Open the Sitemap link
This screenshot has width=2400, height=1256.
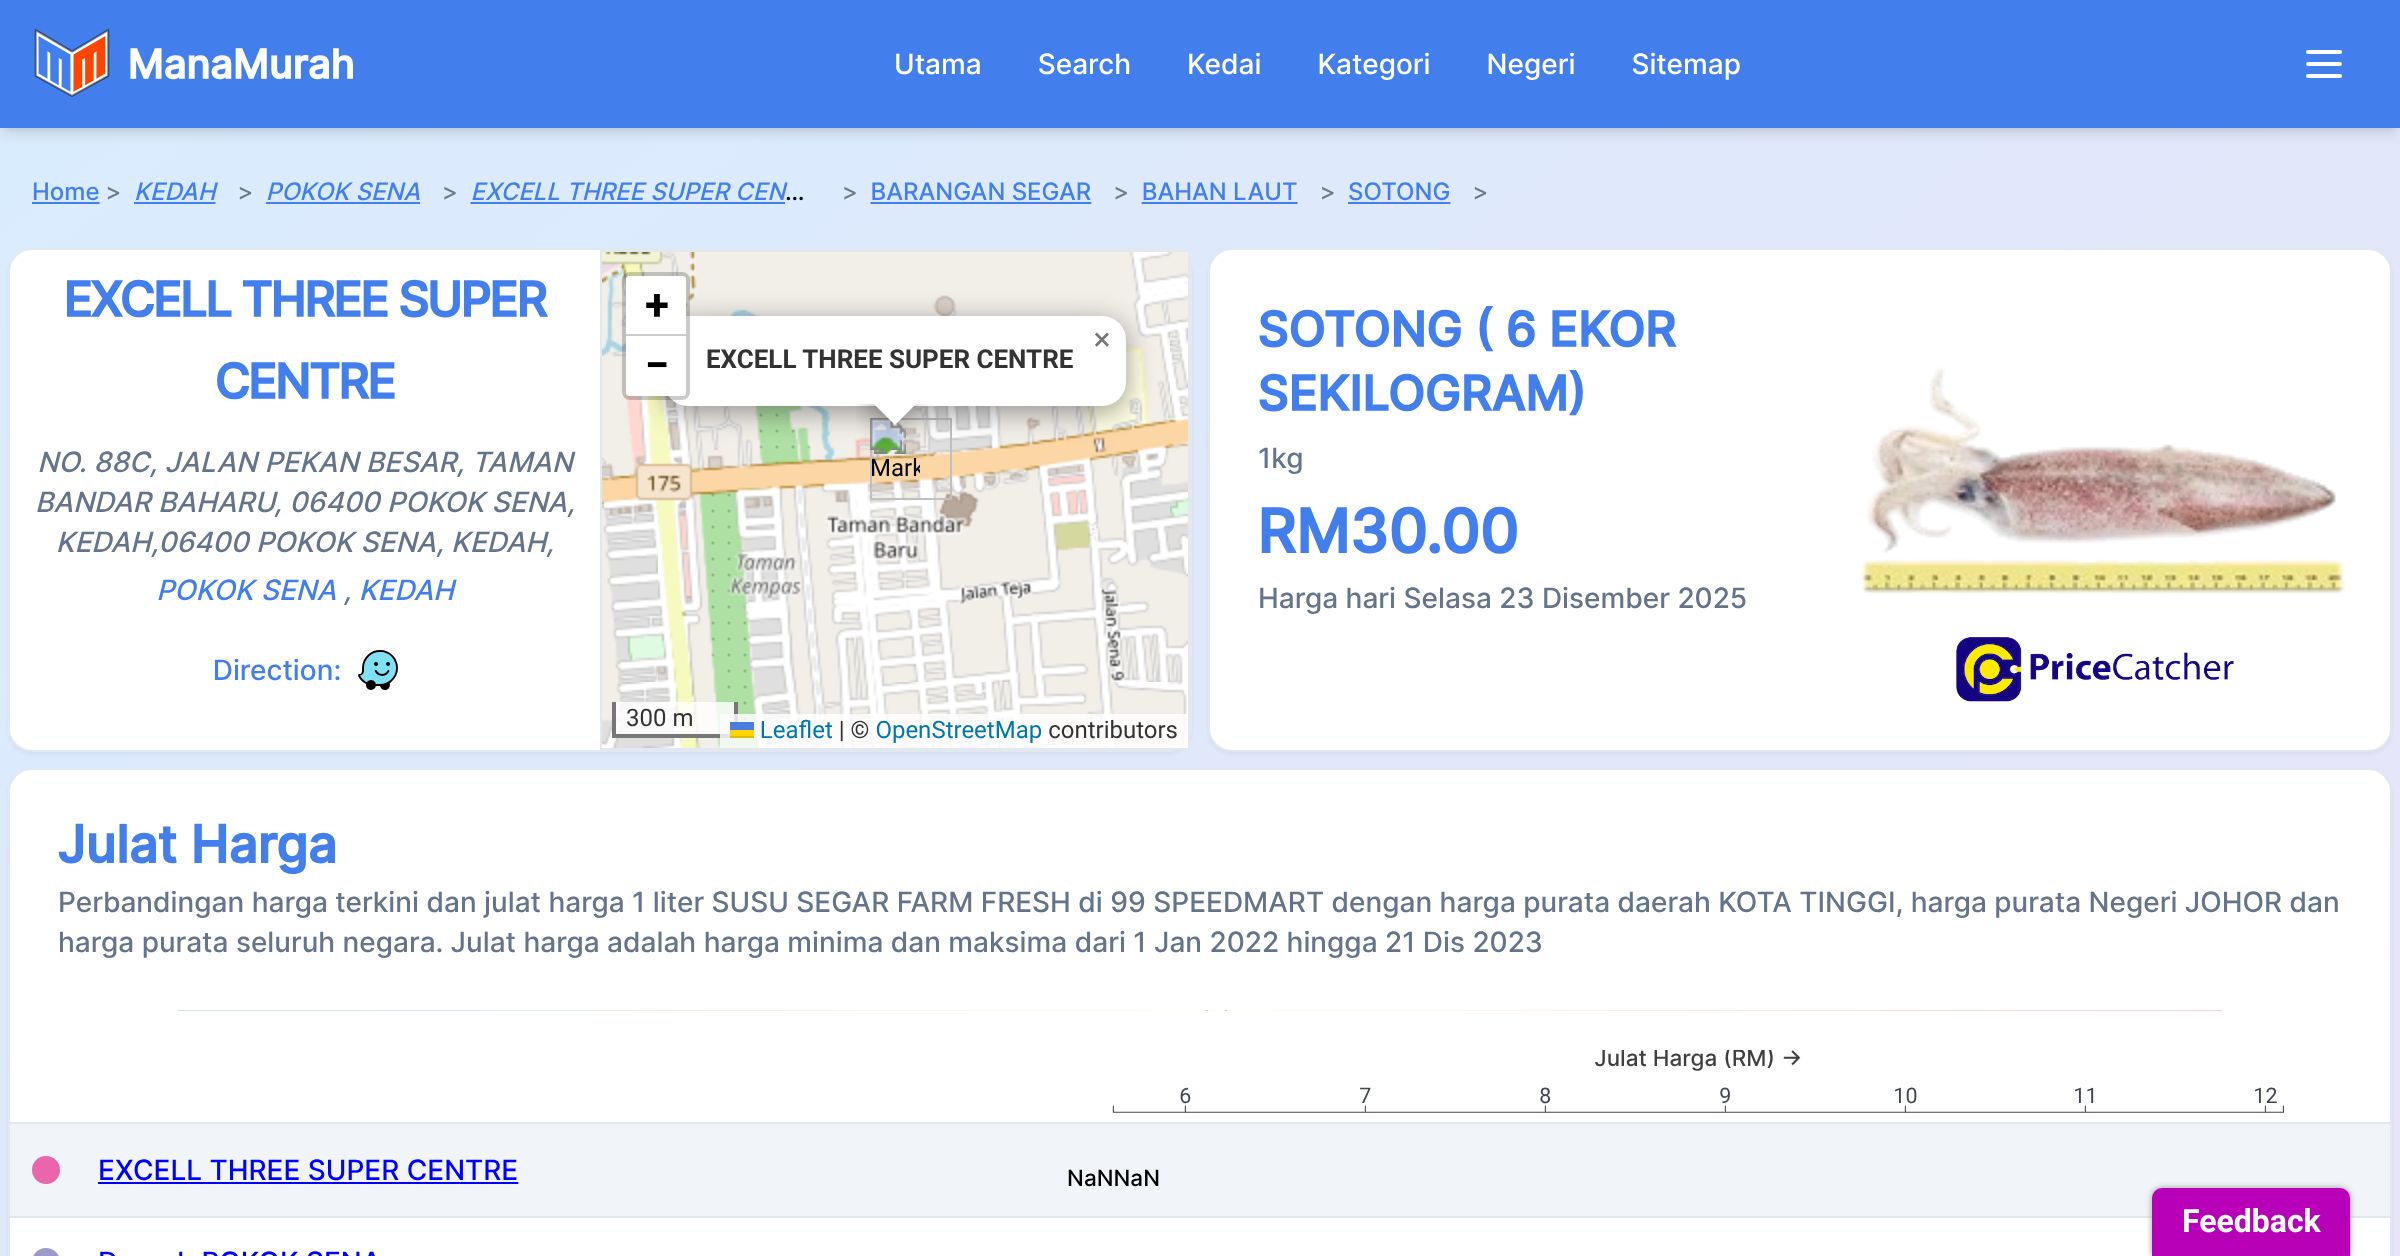(x=1685, y=64)
